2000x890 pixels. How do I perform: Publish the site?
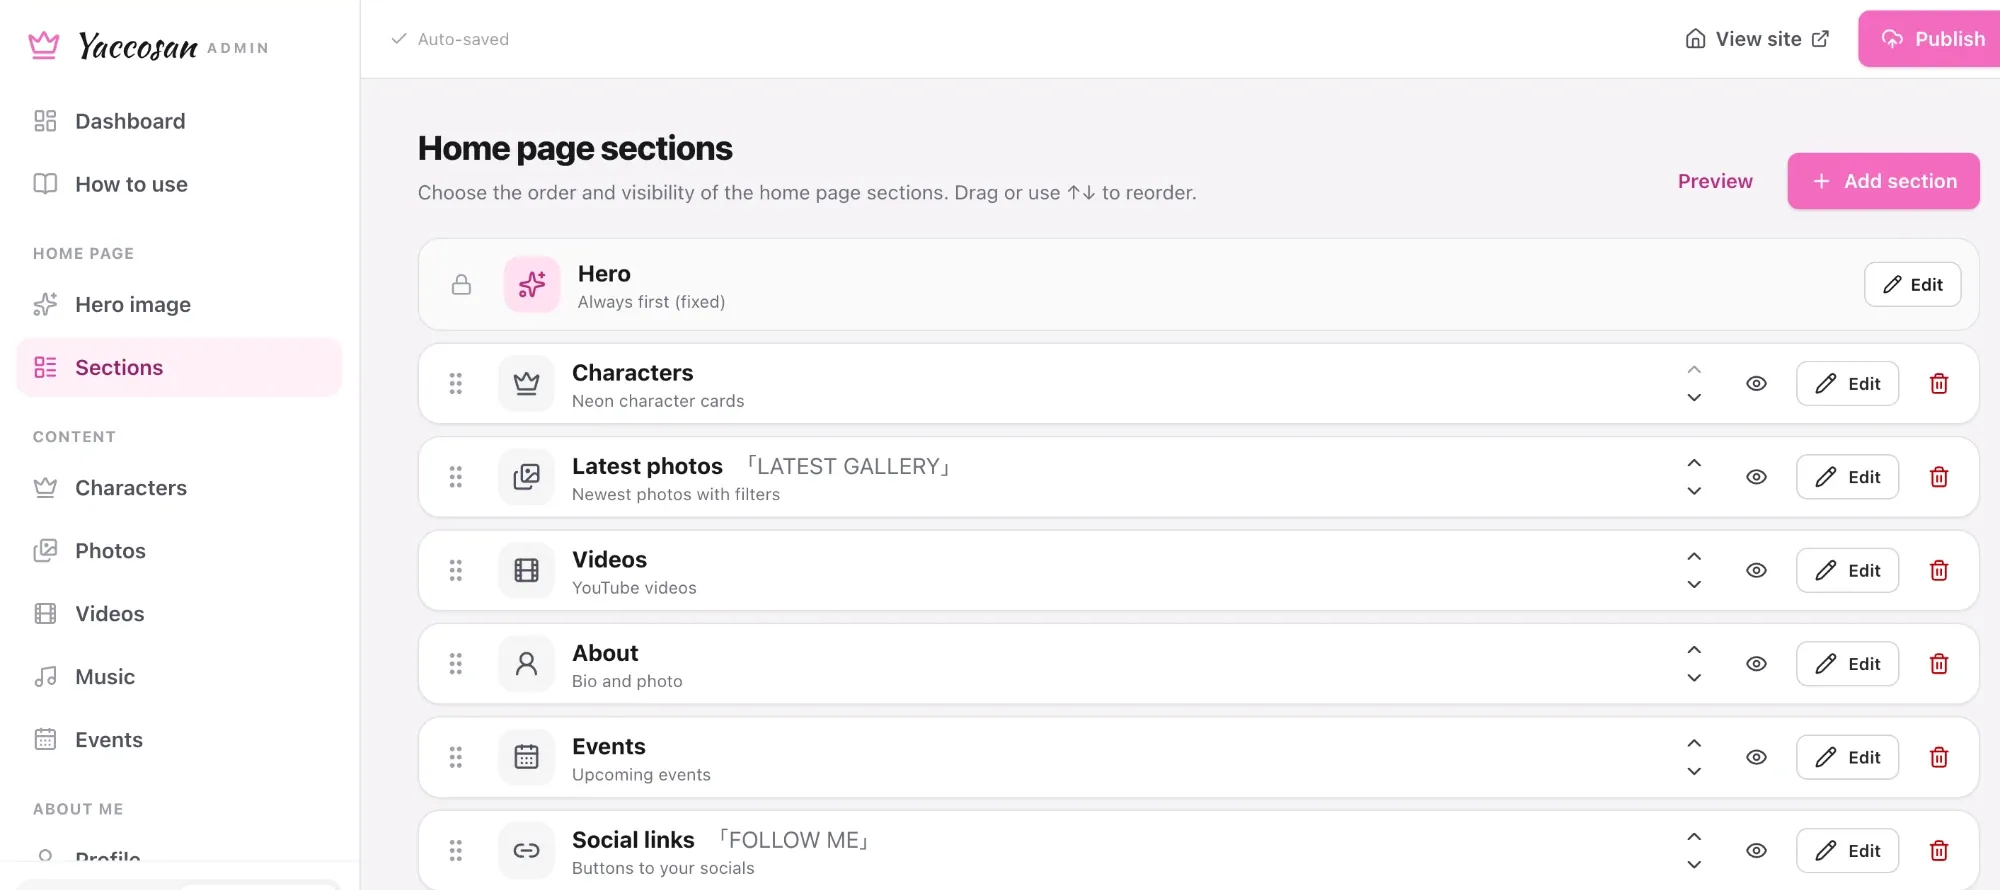click(1932, 39)
